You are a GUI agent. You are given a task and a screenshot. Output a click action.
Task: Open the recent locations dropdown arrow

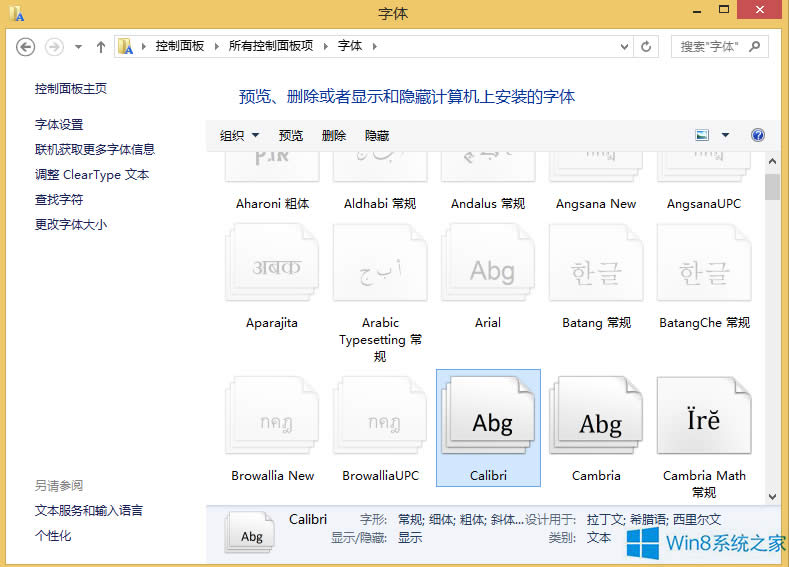[78, 47]
